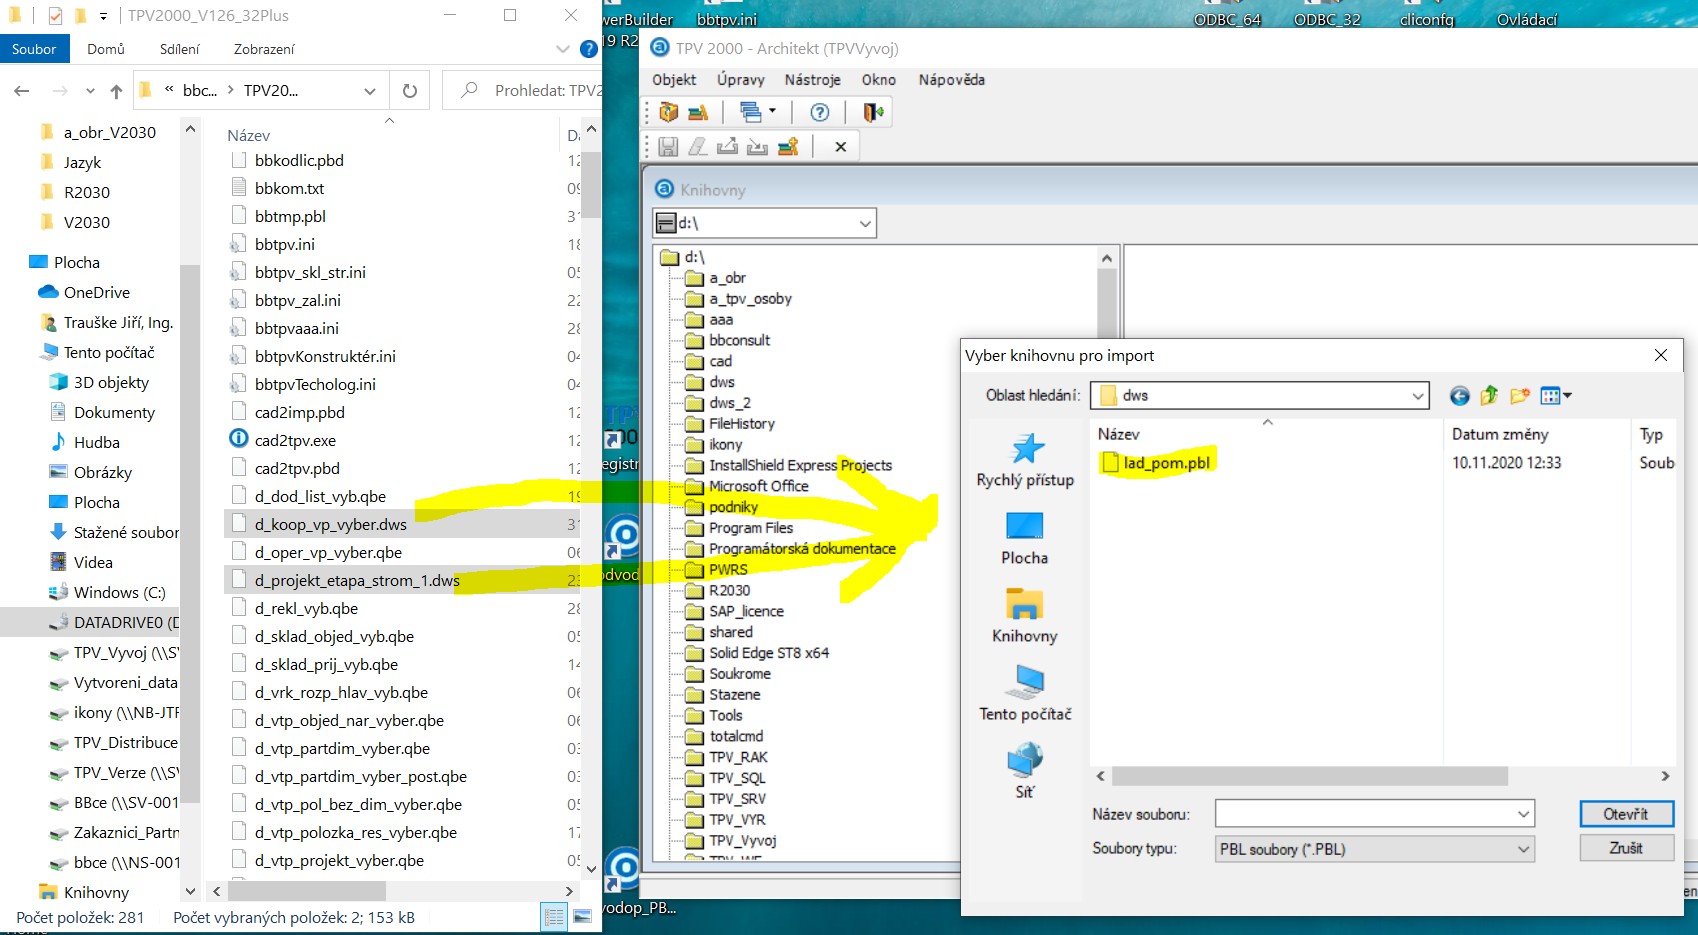Select the bbconsult folder in Knihovny tree
The width and height of the screenshot is (1698, 935).
[739, 340]
